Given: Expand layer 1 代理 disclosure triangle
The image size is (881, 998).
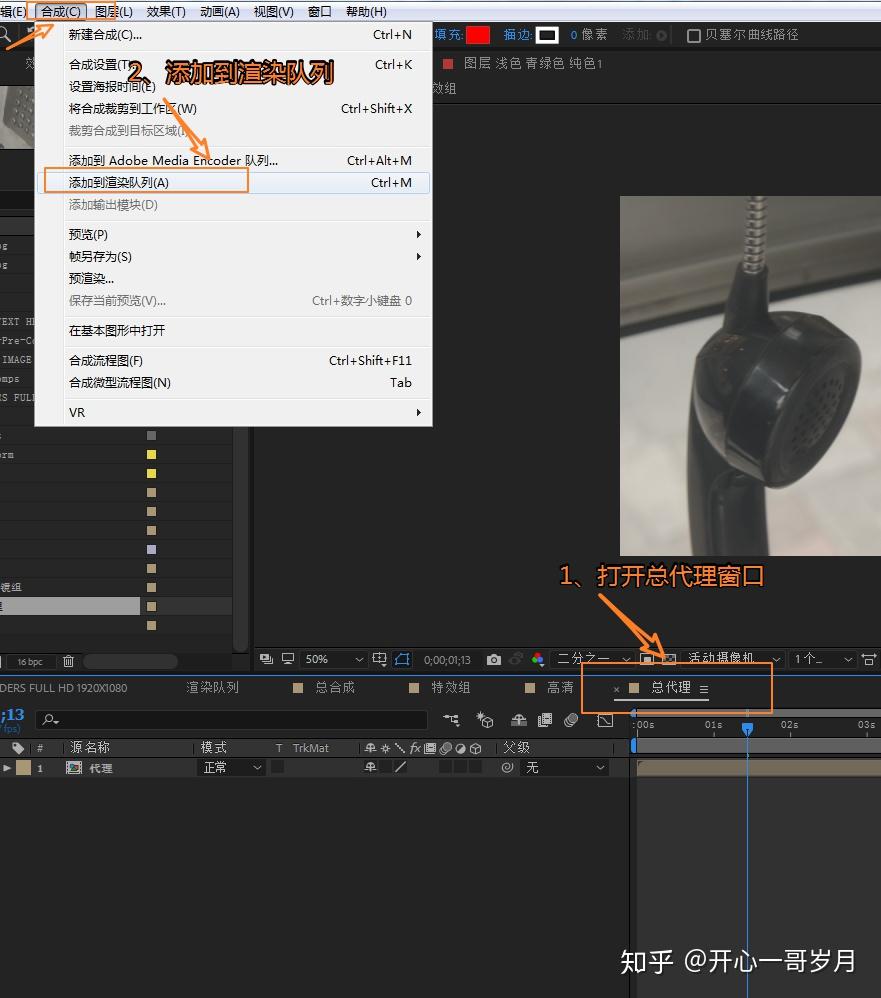Looking at the screenshot, I should tap(6, 768).
